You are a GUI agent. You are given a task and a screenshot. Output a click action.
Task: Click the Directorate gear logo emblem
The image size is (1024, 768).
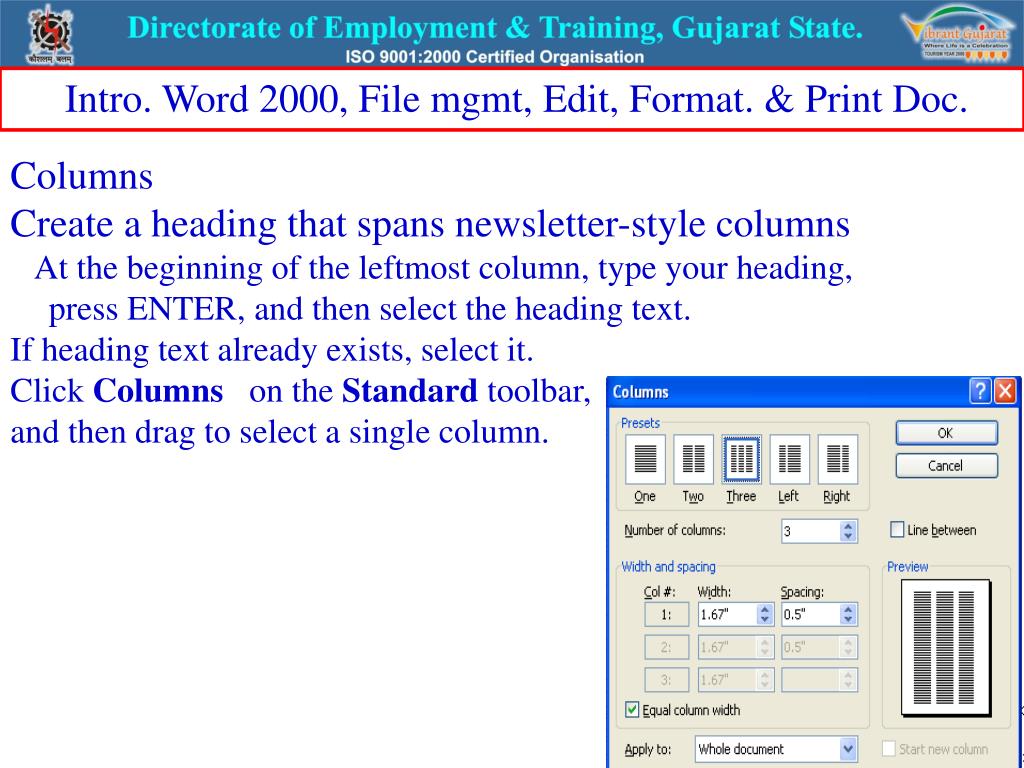pos(50,34)
